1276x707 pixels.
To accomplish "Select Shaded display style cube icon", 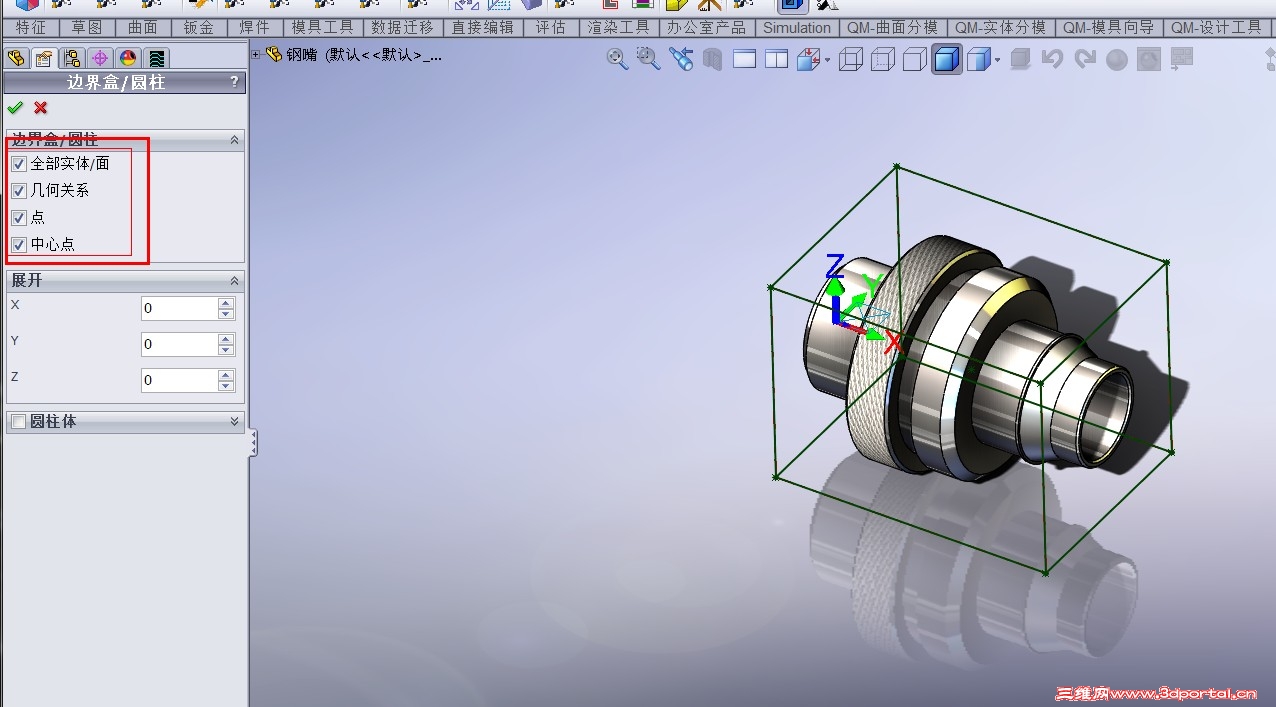I will [978, 60].
